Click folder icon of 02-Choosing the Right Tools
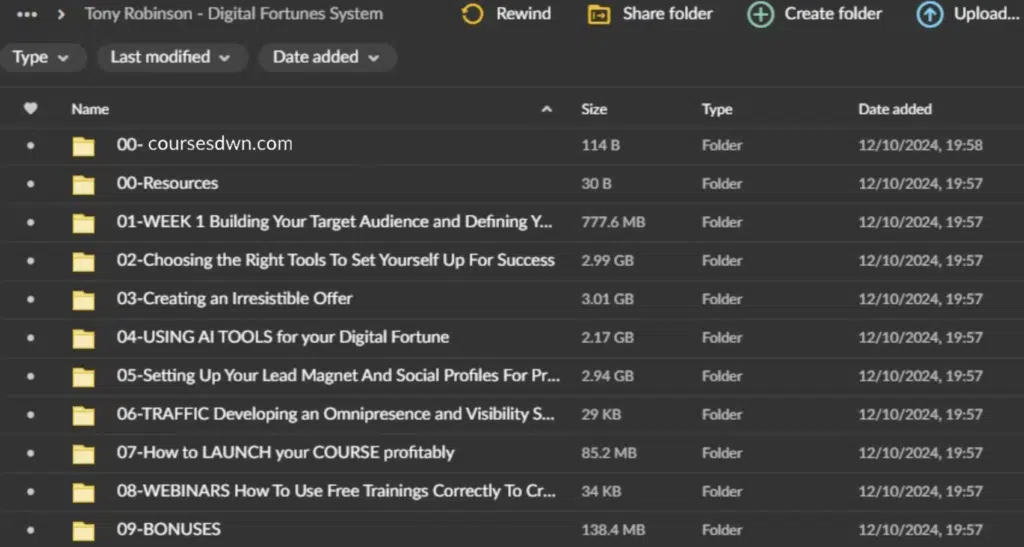1024x547 pixels. coord(84,262)
